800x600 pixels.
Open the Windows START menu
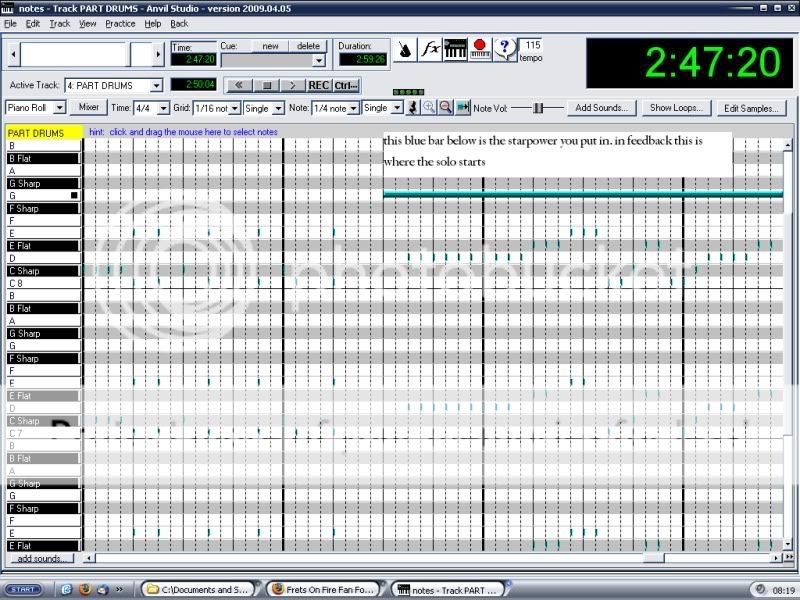tap(22, 589)
